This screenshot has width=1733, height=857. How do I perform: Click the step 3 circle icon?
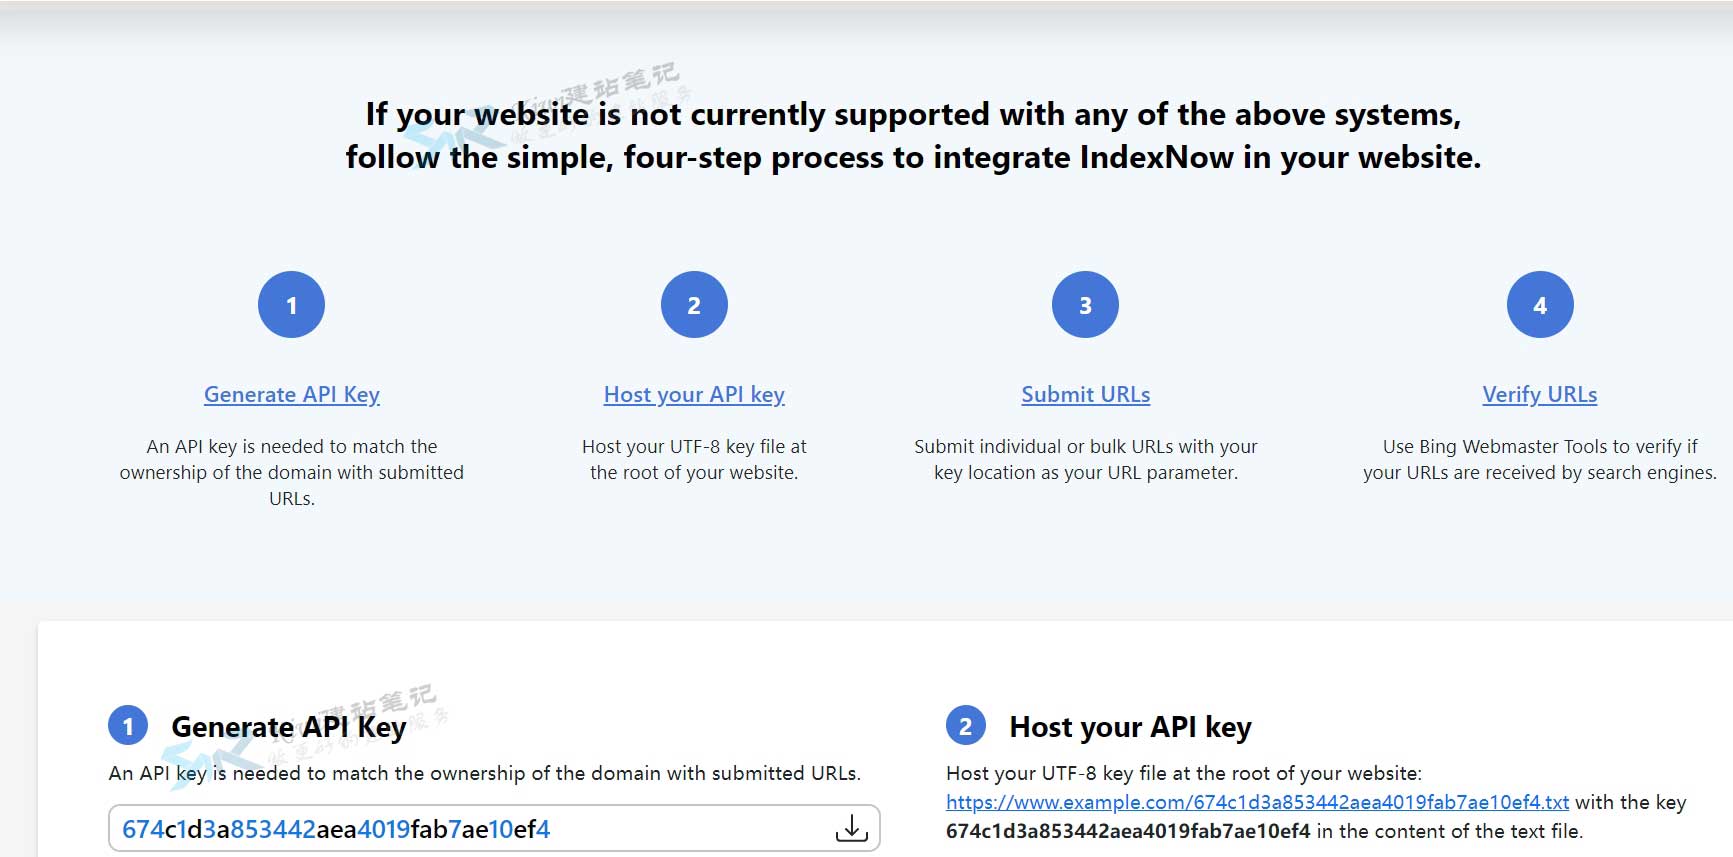pyautogui.click(x=1085, y=304)
